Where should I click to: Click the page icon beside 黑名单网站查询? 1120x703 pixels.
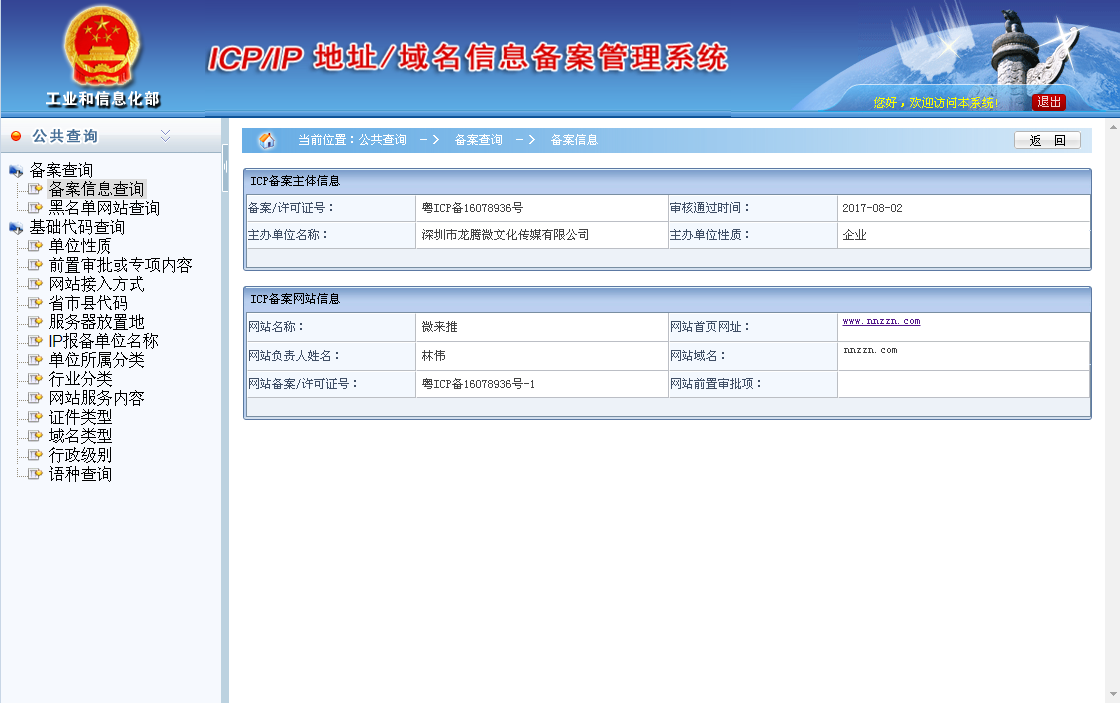35,208
